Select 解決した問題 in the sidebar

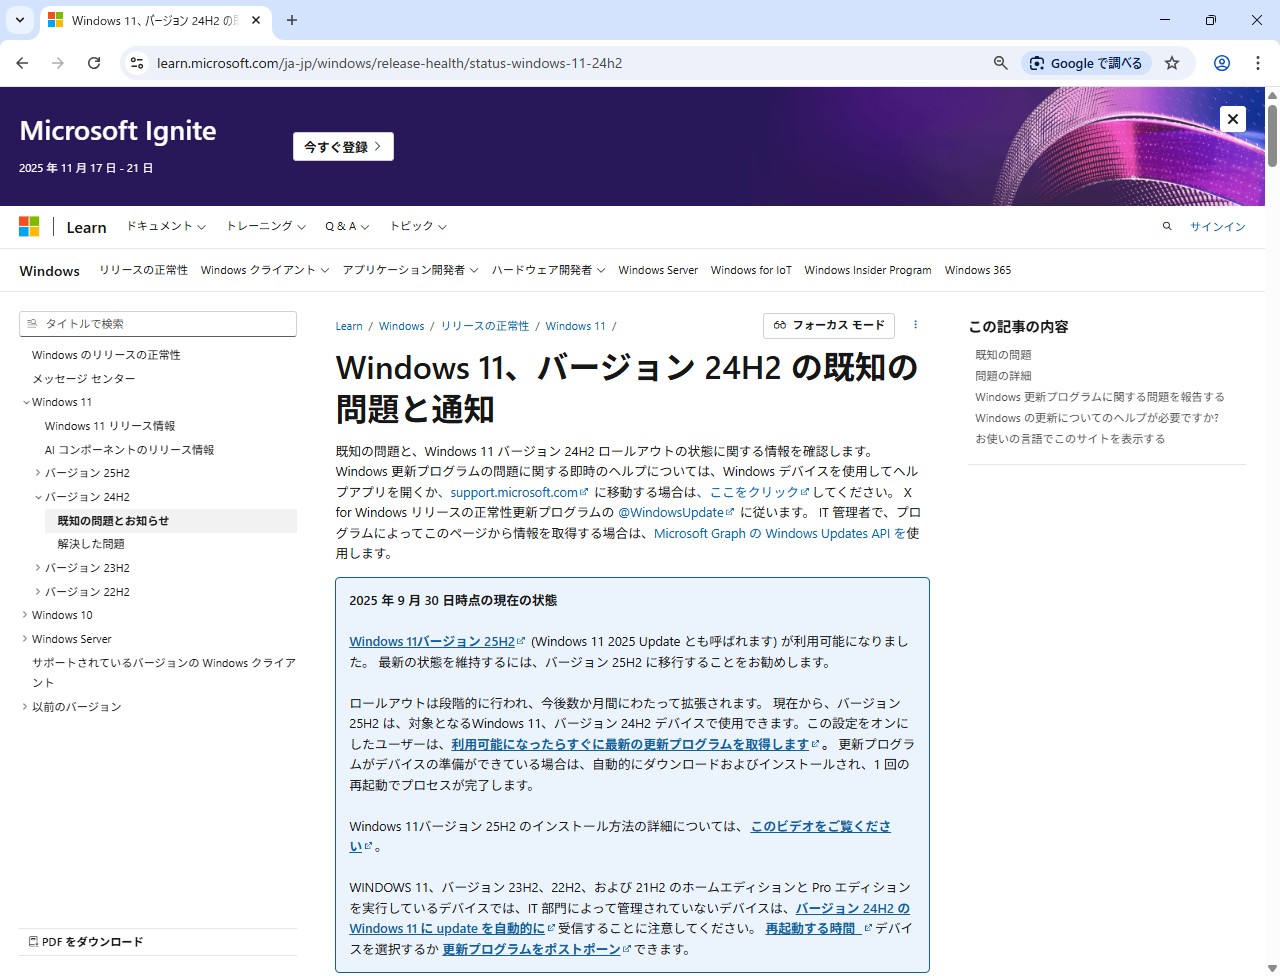[91, 544]
